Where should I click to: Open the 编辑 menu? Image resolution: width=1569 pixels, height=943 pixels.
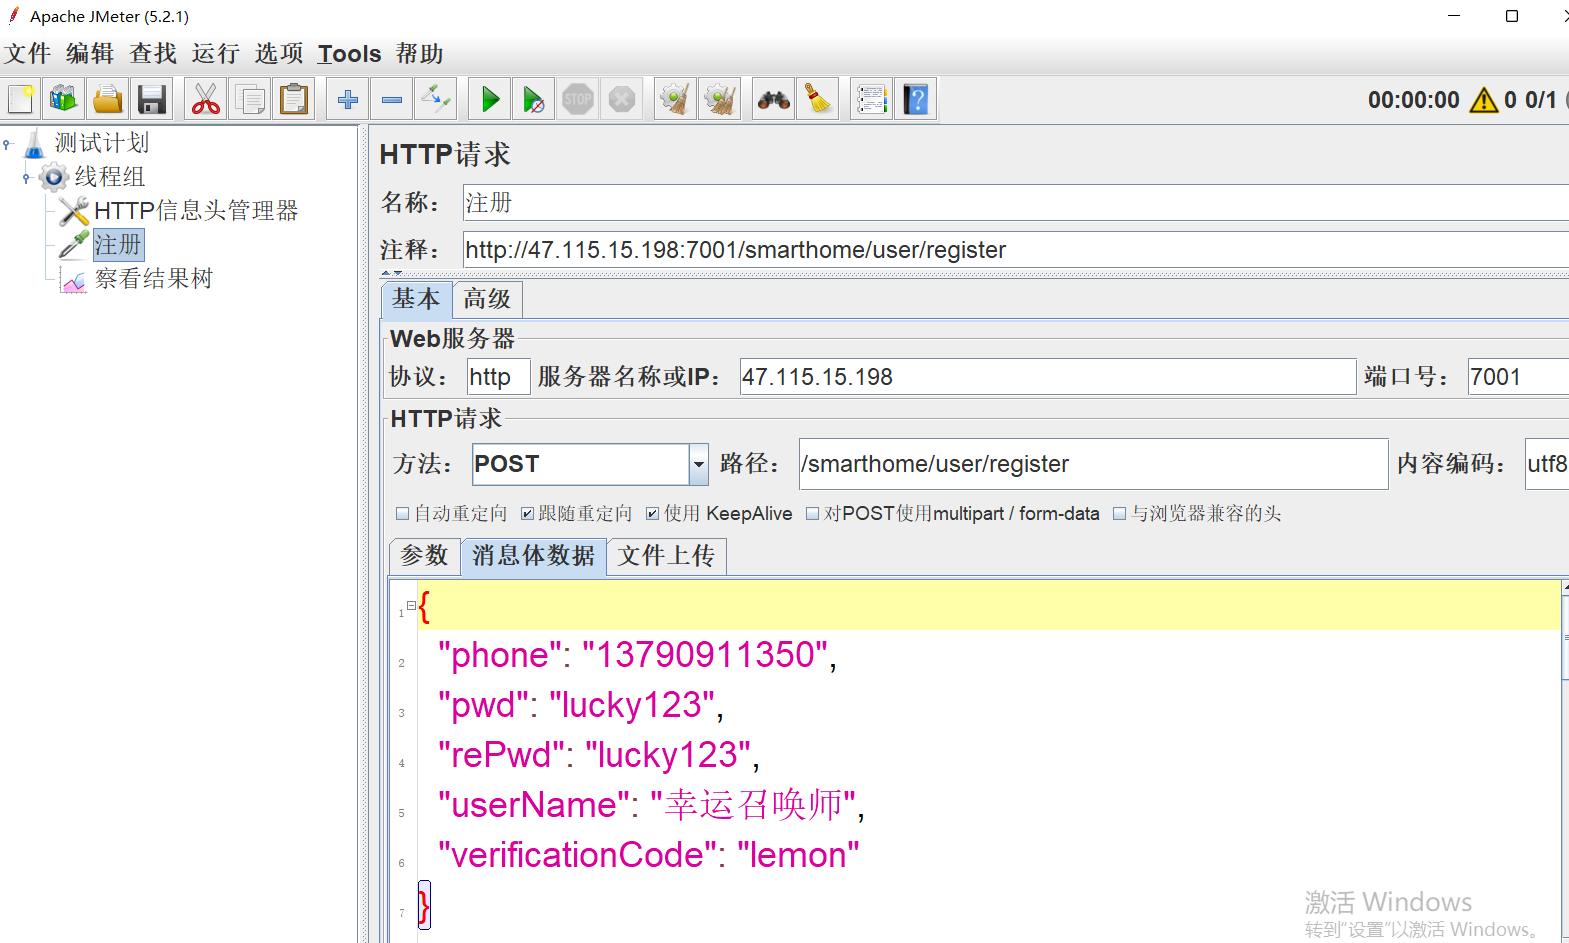pos(90,53)
